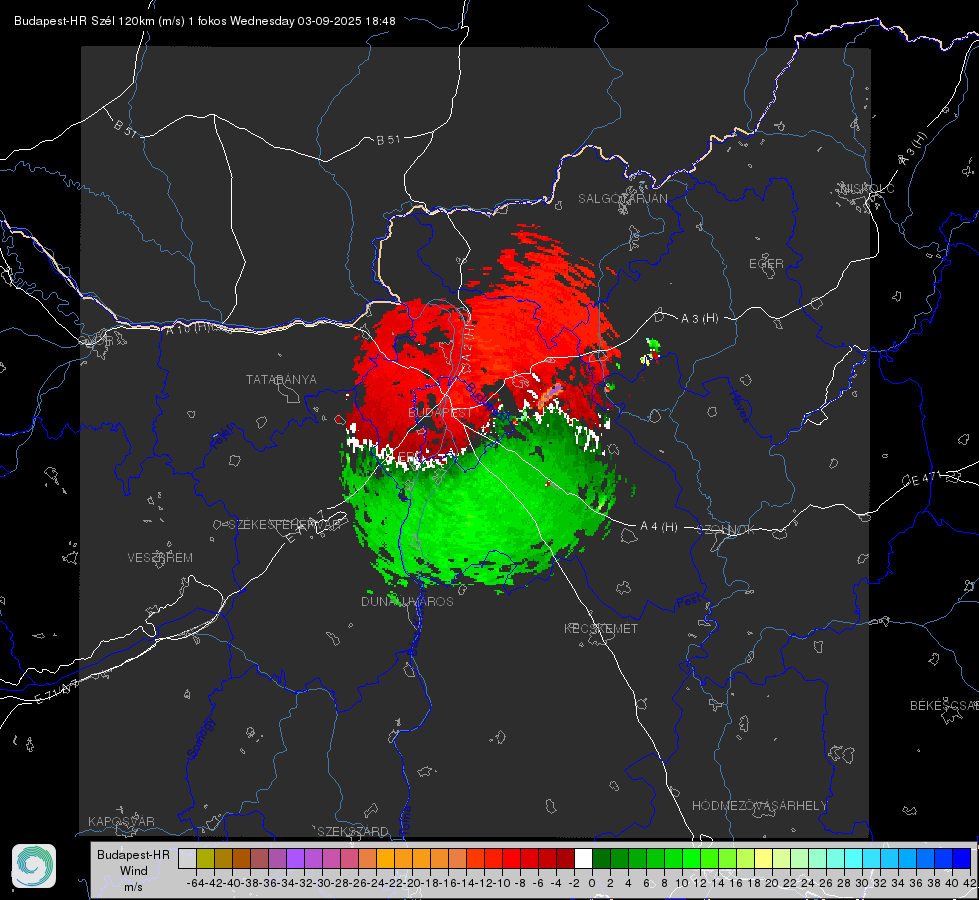The image size is (979, 900).
Task: Select the dark blue last legend swatch
Action: pos(962,858)
